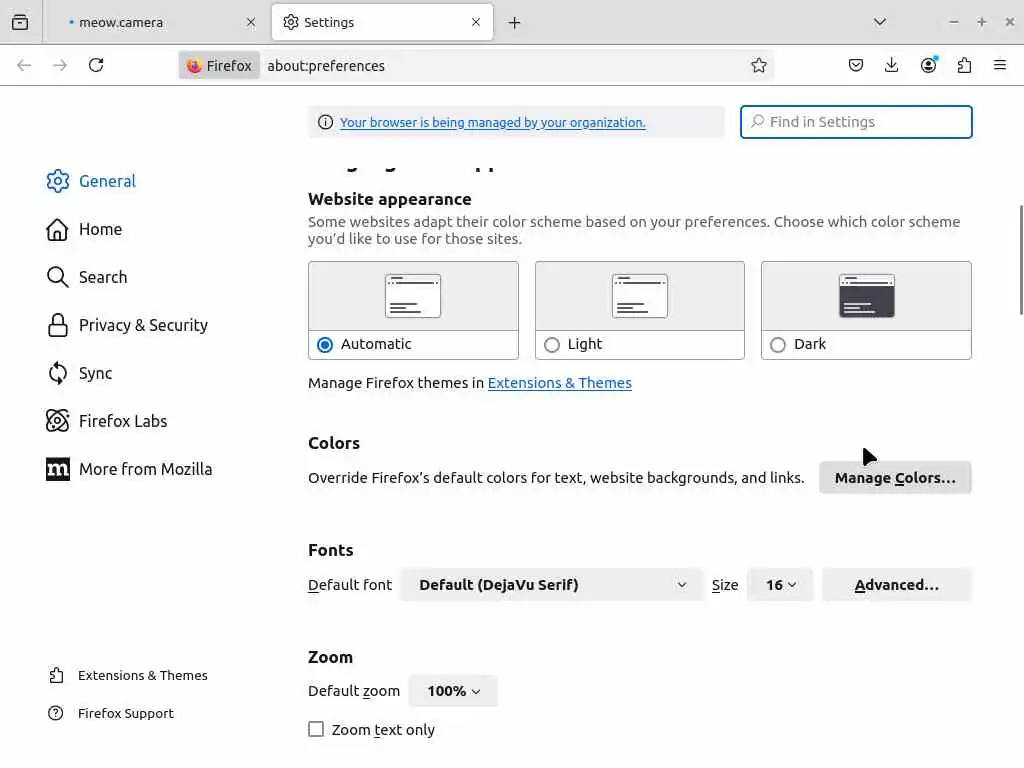Open the Extensions puzzle icon in toolbar
The image size is (1024, 768).
pyautogui.click(x=964, y=65)
